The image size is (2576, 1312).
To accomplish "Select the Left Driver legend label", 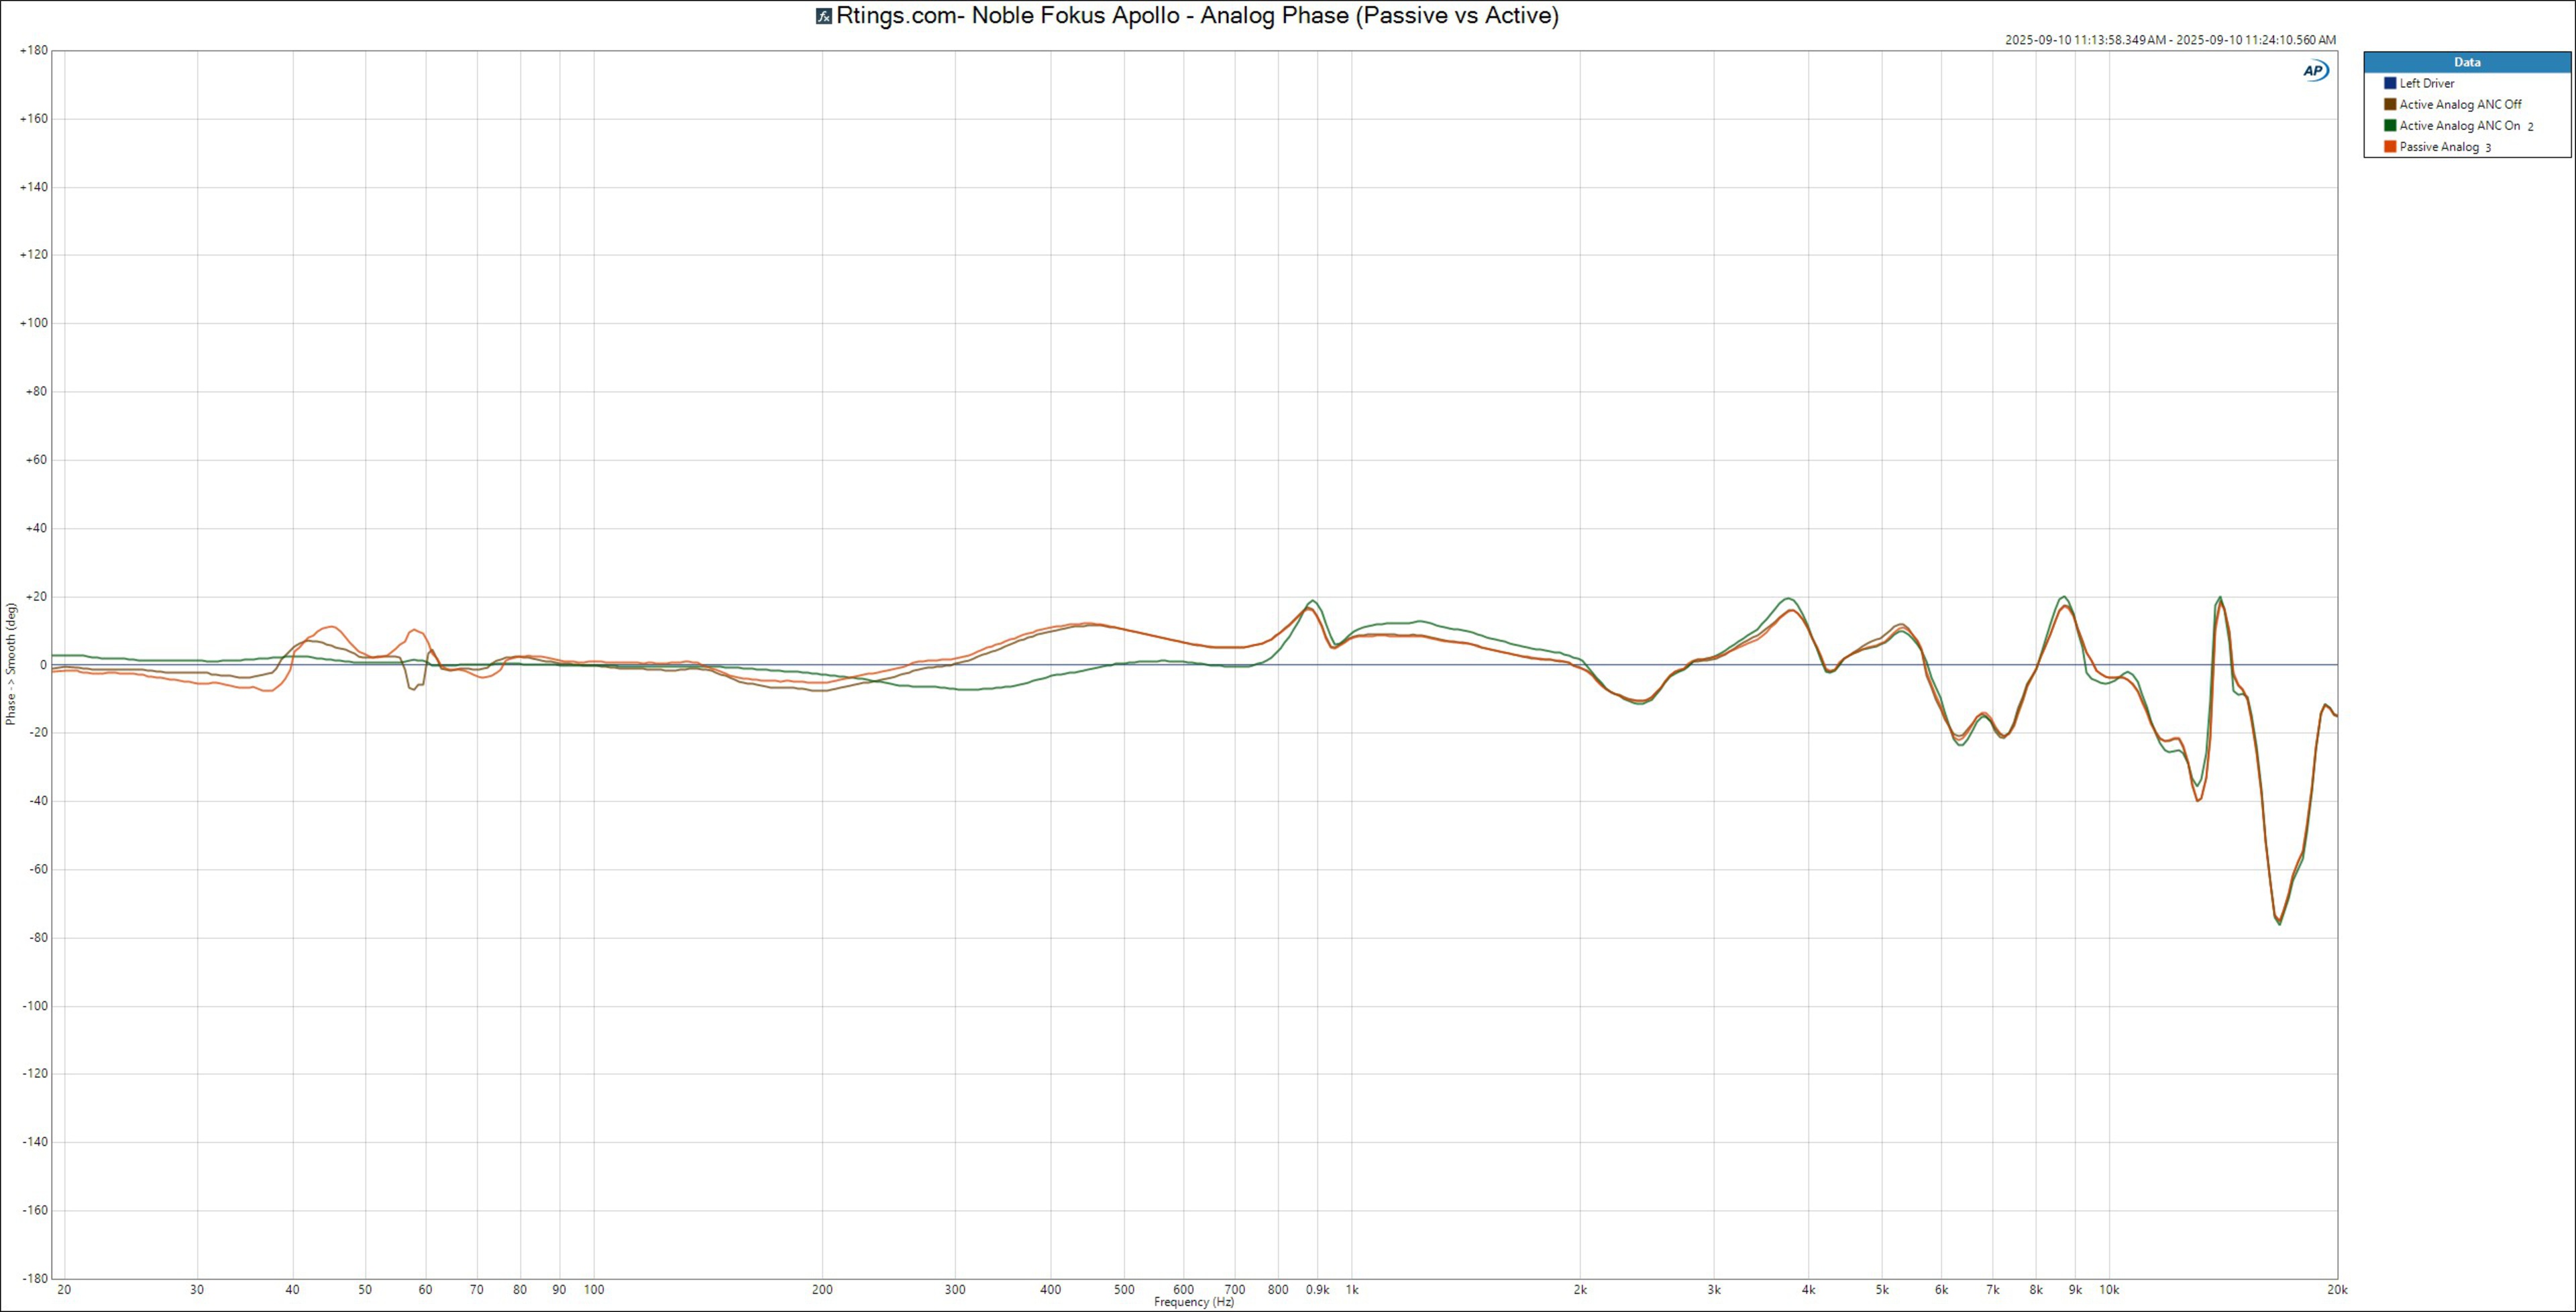I will 2426,84.
